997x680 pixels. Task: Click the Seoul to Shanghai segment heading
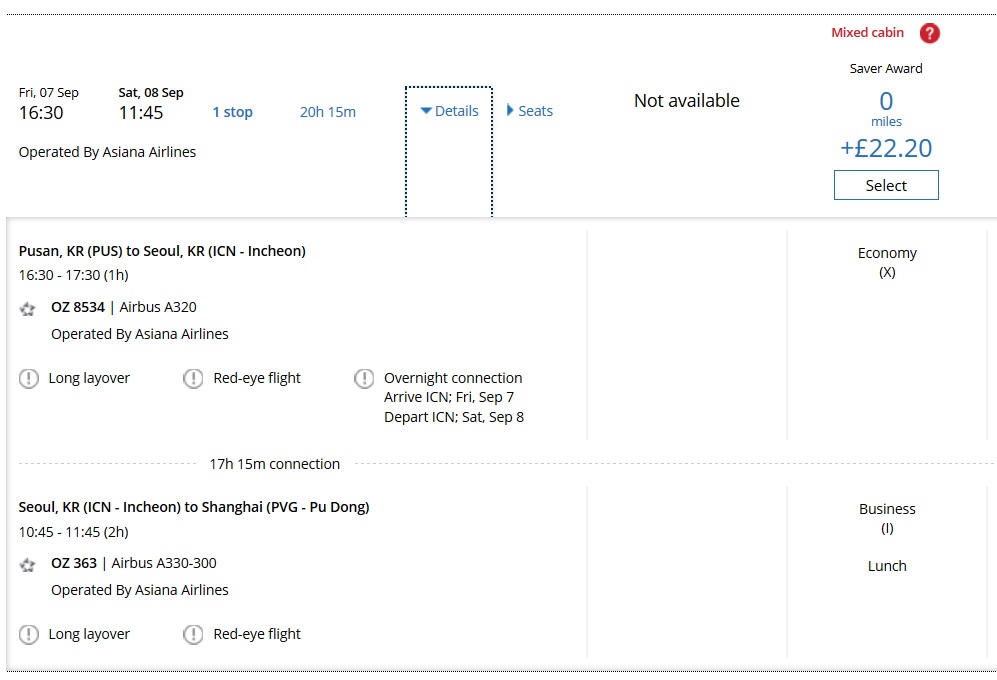194,507
